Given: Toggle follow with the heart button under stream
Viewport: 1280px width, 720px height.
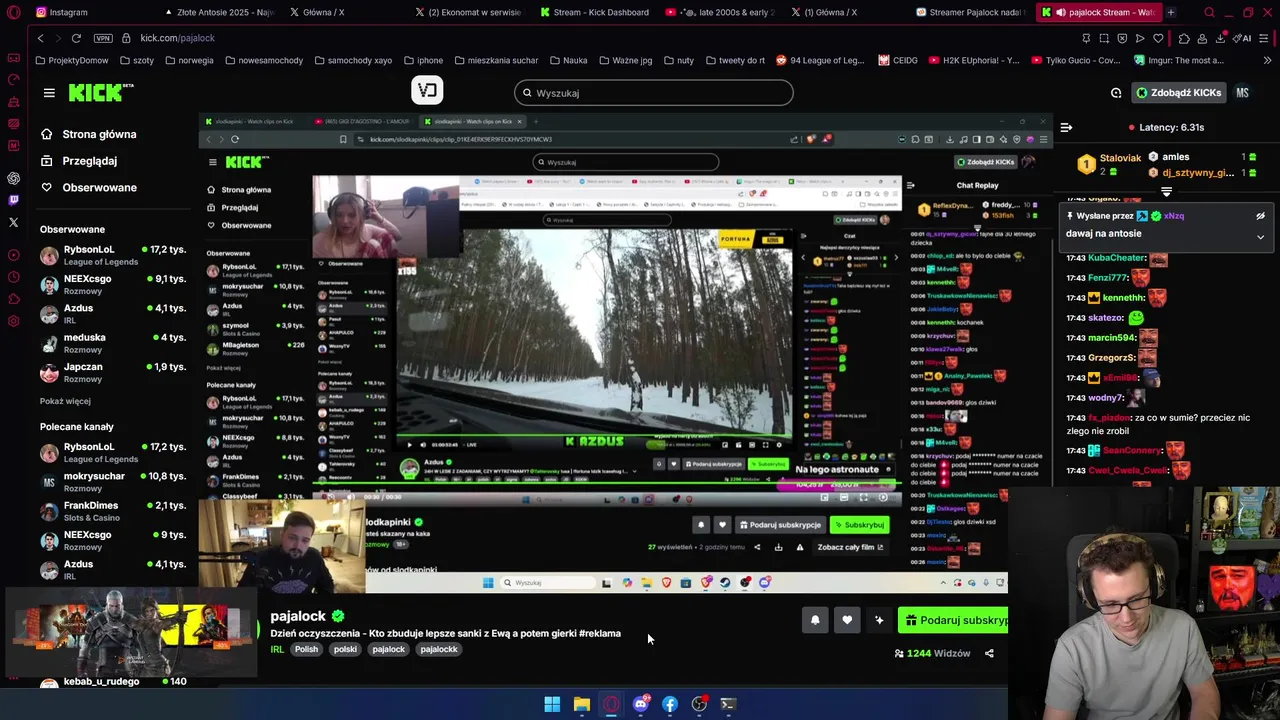Looking at the screenshot, I should click(847, 620).
